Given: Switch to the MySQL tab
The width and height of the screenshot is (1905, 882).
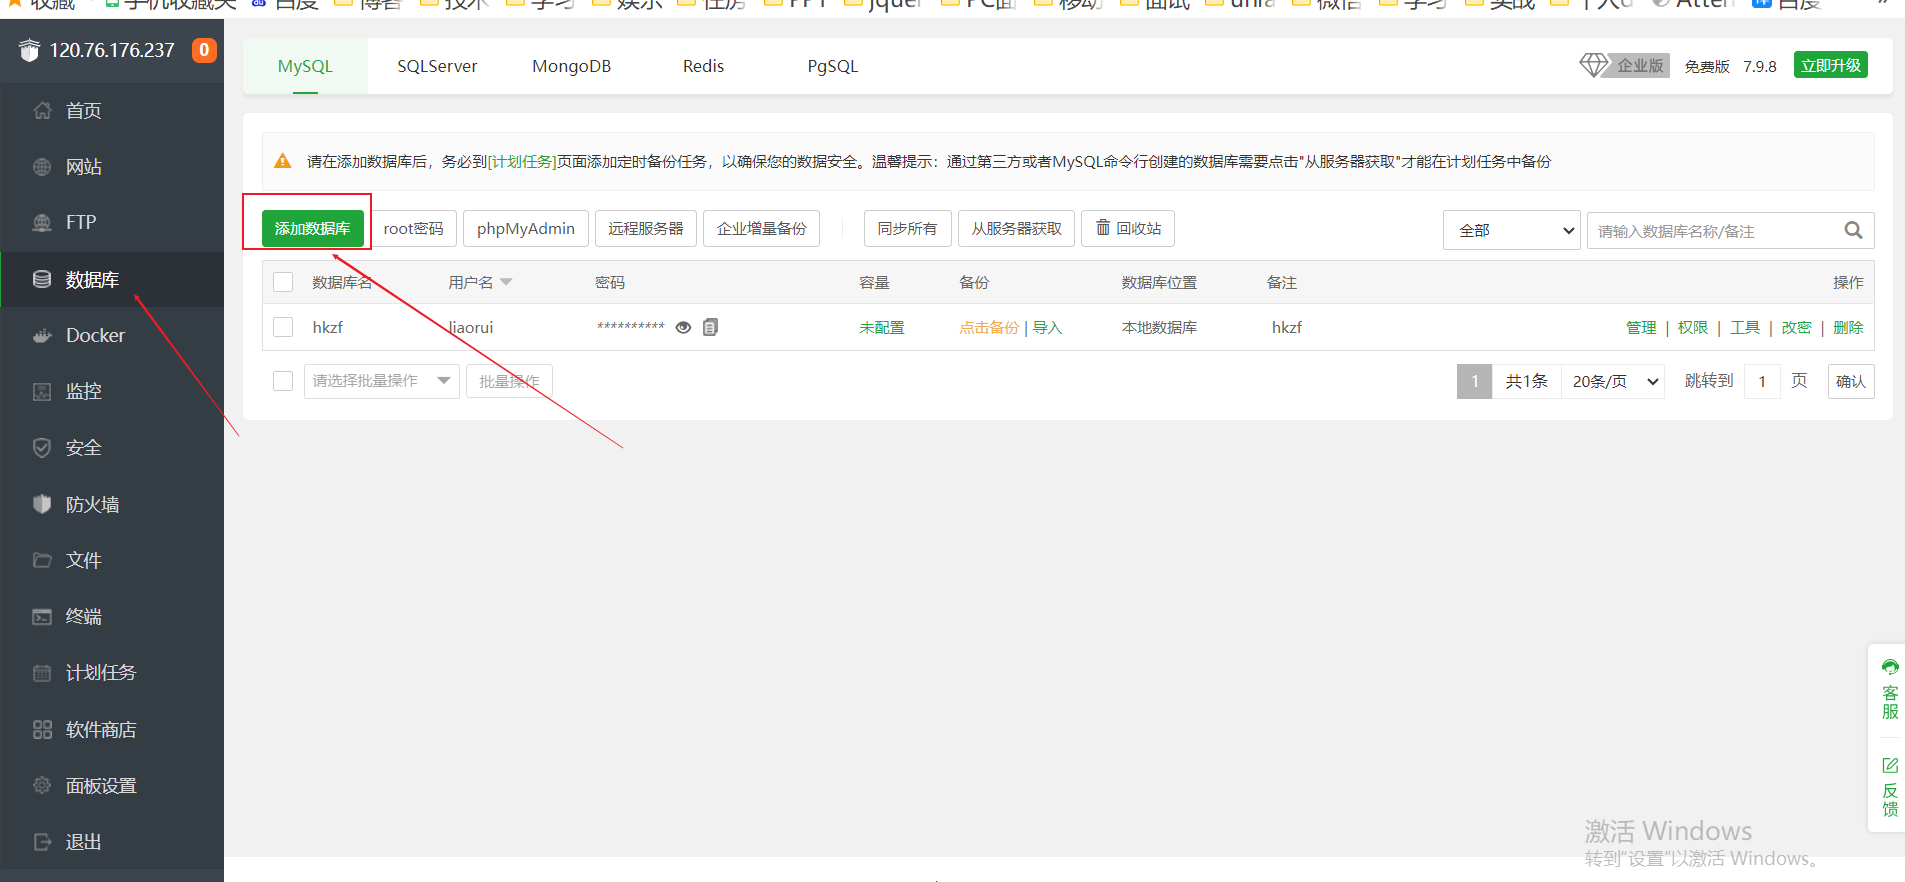Looking at the screenshot, I should (x=305, y=66).
